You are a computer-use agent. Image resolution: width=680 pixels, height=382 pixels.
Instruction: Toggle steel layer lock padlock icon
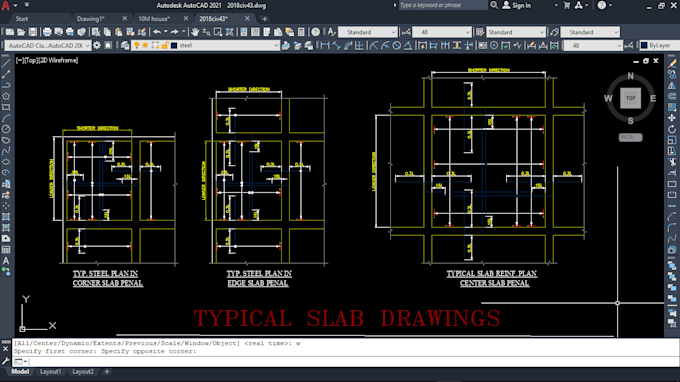165,46
